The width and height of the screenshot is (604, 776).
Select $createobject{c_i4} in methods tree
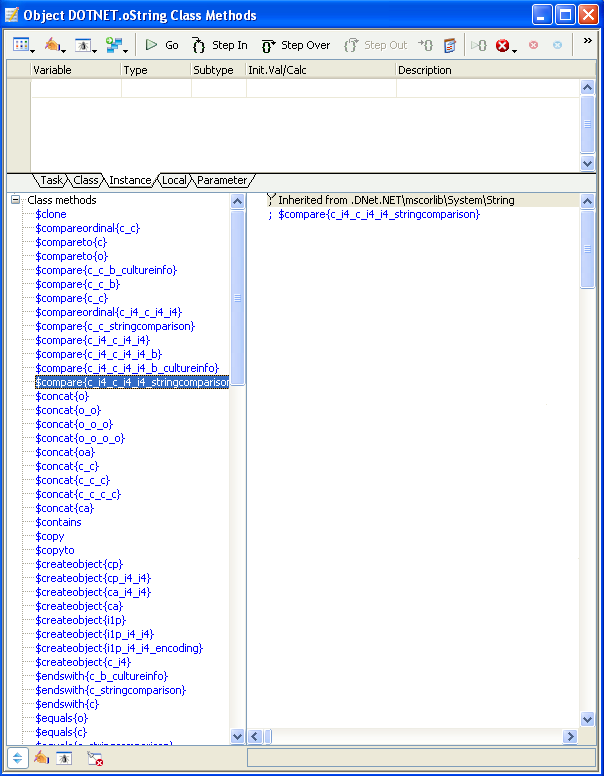tap(82, 662)
